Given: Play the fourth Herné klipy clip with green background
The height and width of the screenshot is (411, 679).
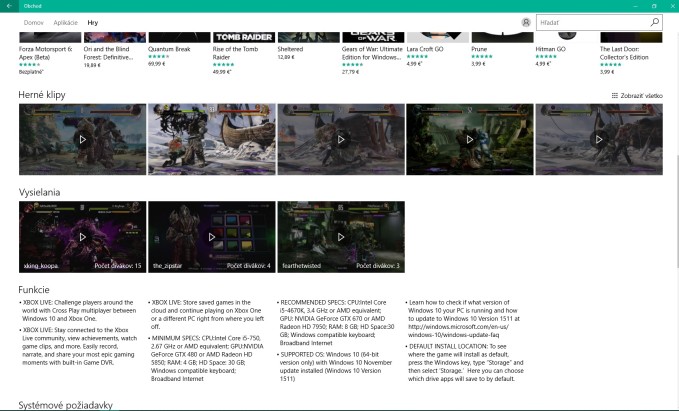Looking at the screenshot, I should click(x=469, y=139).
